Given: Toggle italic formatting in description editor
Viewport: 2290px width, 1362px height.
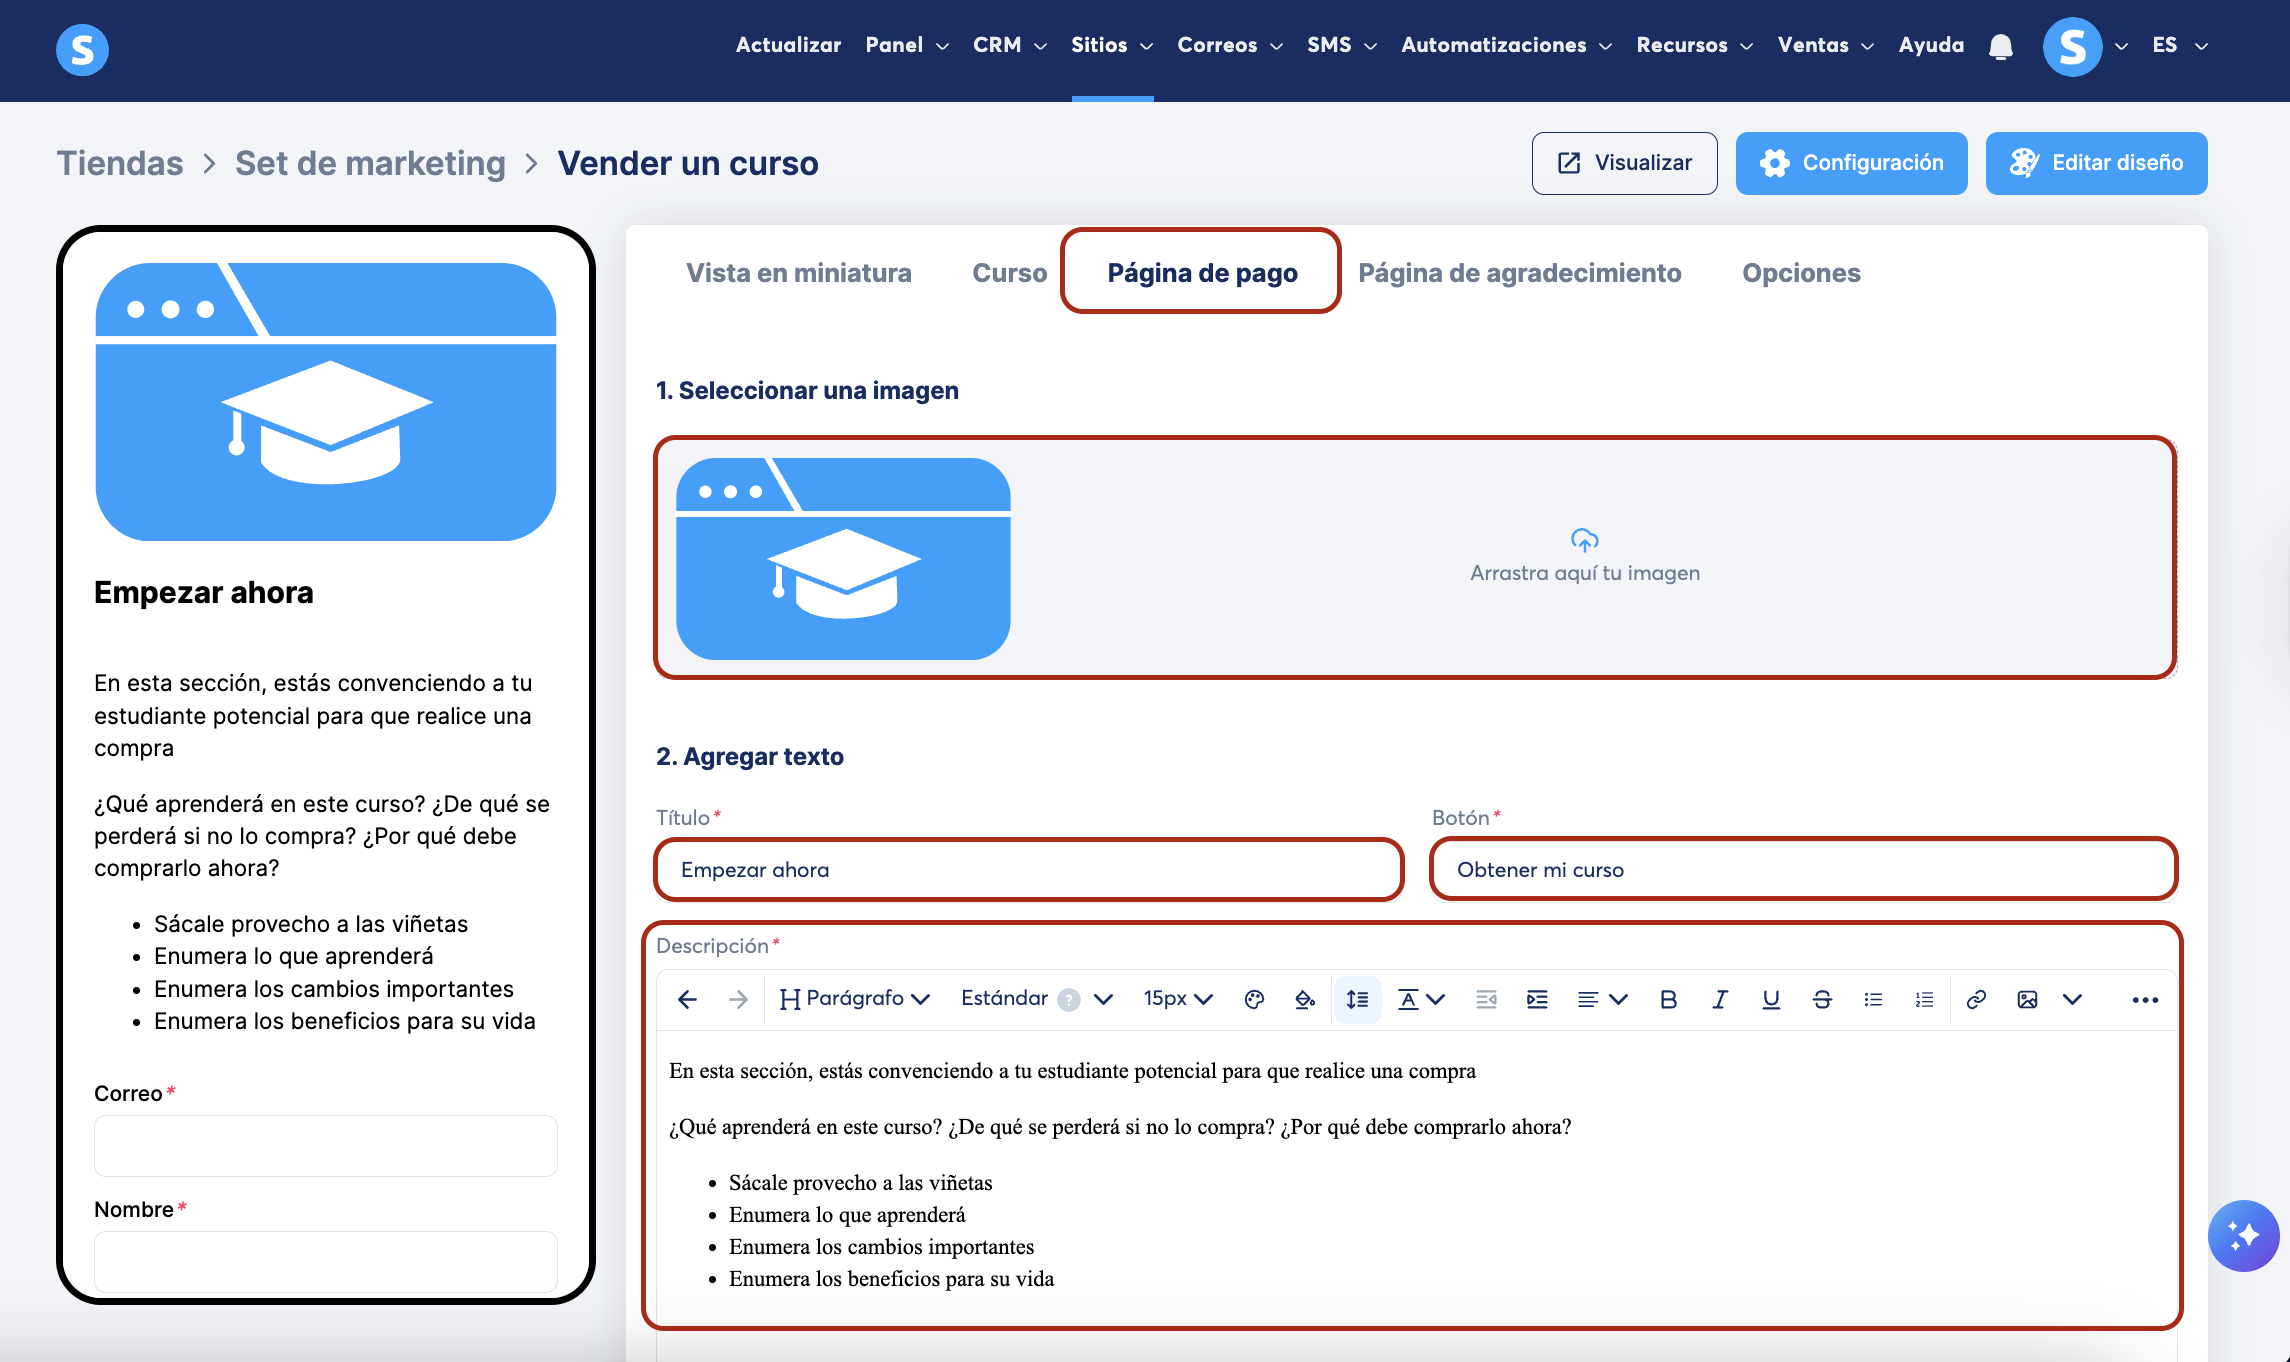Looking at the screenshot, I should click(1719, 999).
